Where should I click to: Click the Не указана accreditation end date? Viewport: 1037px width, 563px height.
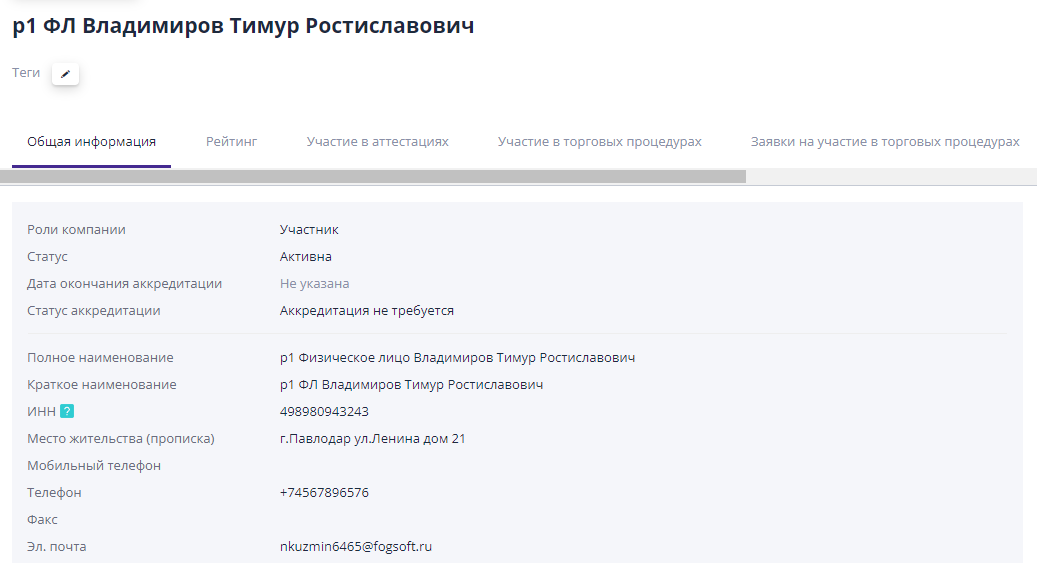pos(314,283)
